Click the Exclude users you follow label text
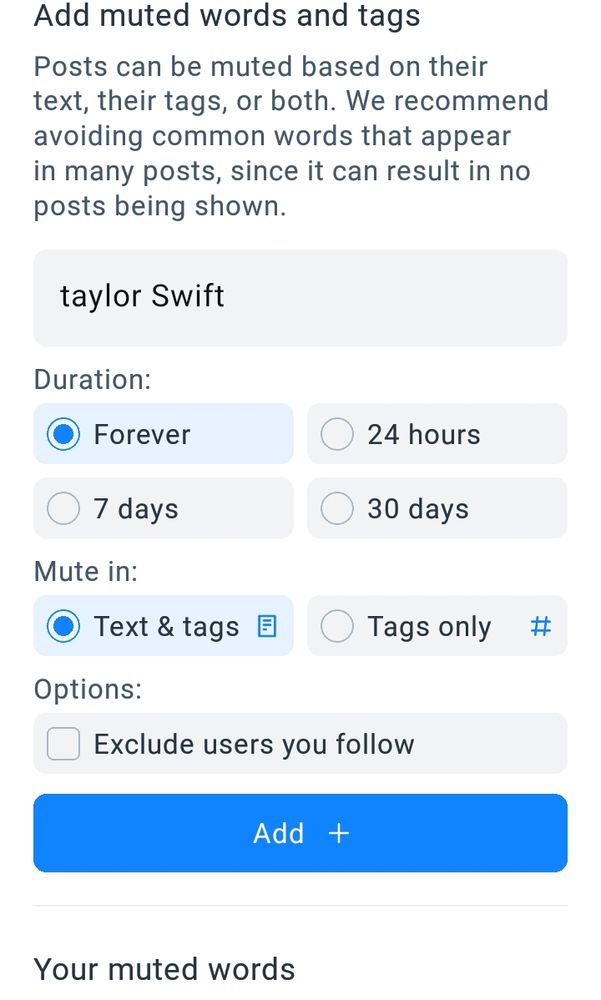This screenshot has width=601, height=1000. point(254,744)
